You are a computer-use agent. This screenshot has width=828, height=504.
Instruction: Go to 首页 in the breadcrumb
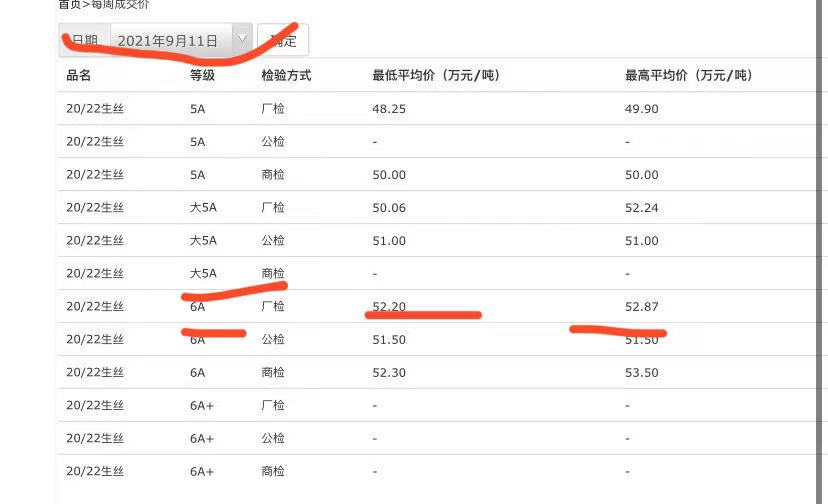coord(69,5)
